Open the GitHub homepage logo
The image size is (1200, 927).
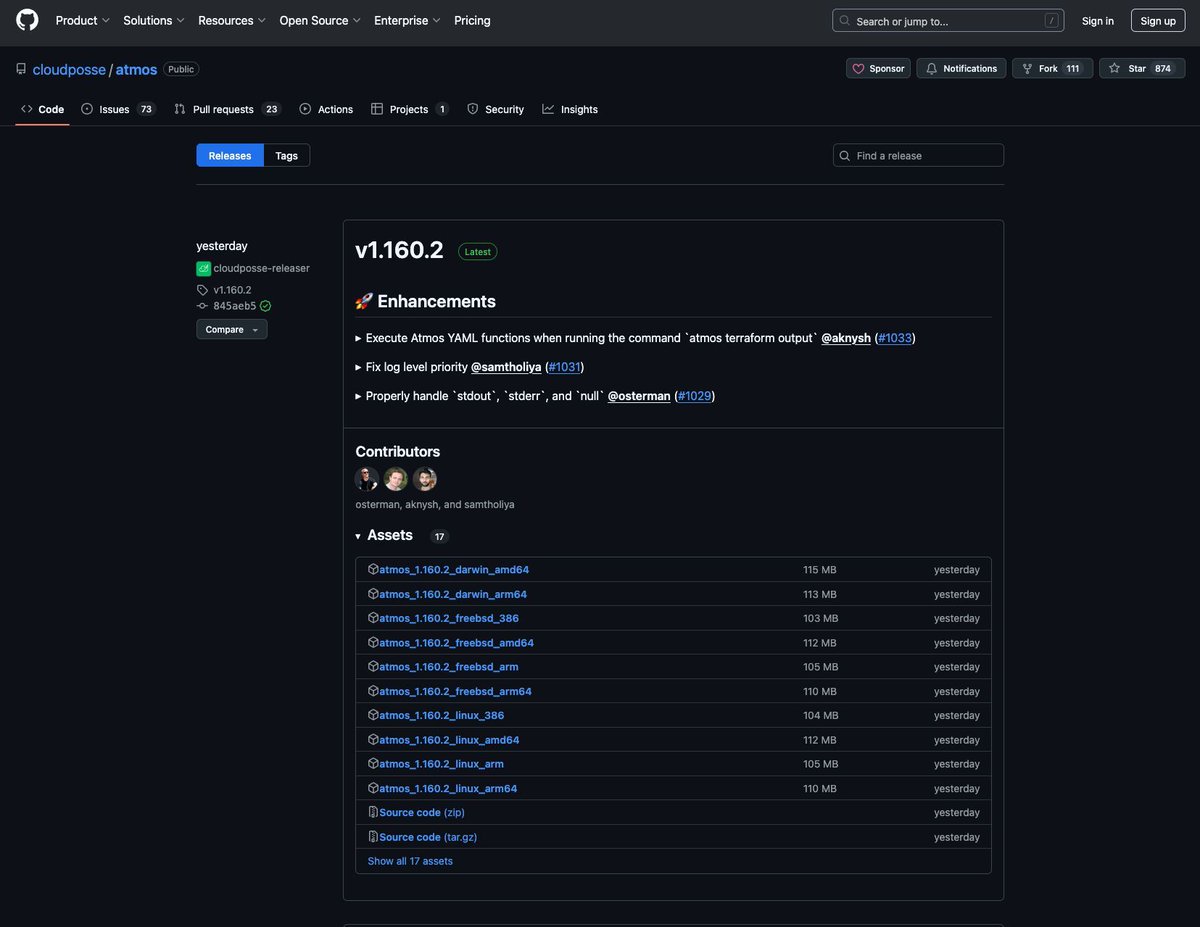27,20
